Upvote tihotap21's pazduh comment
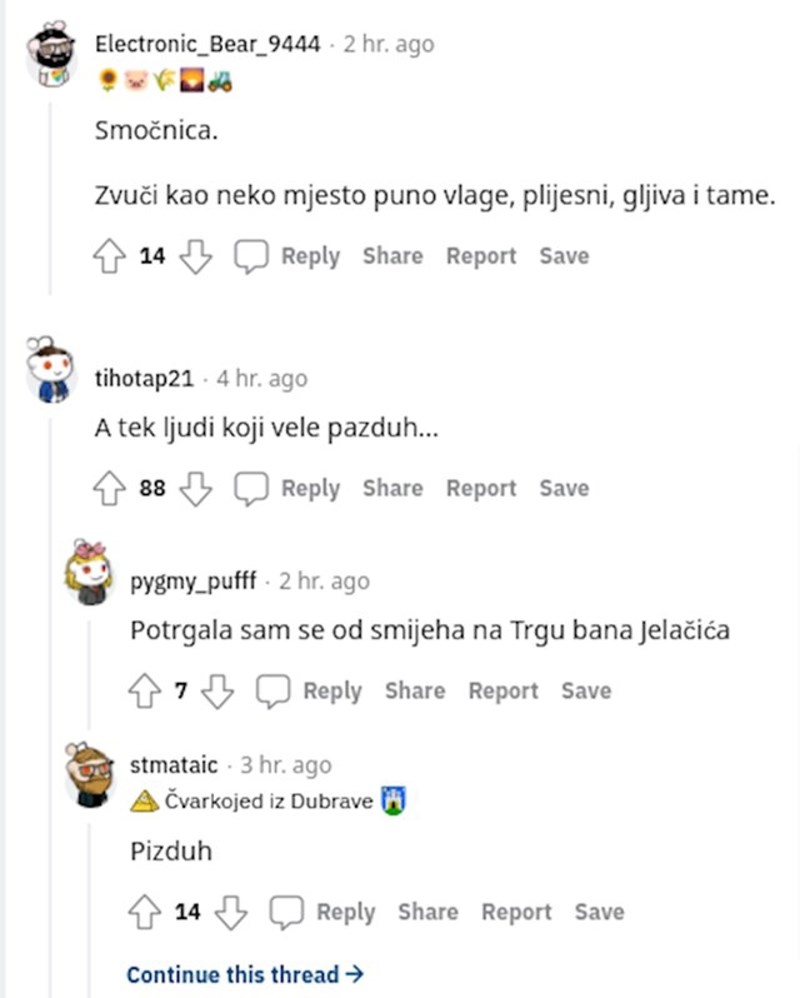The image size is (800, 998). pyautogui.click(x=106, y=489)
